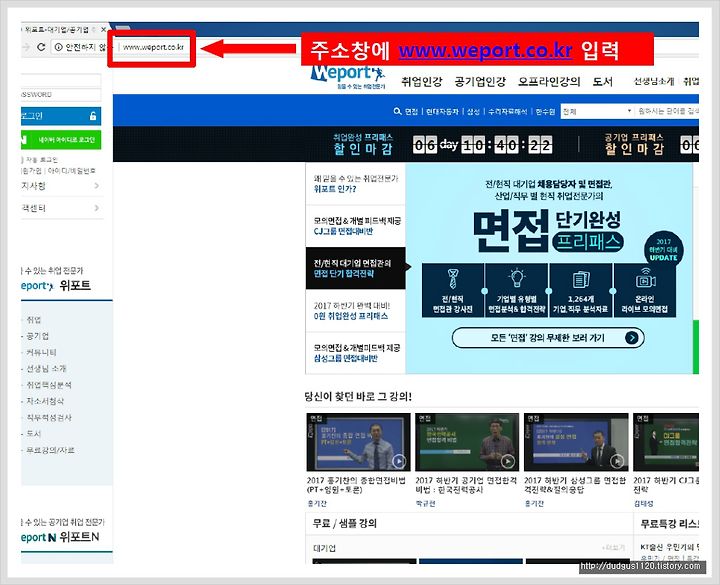Image resolution: width=720 pixels, height=585 pixels.
Task: Select the 현대자동차 quick search keyword
Action: 442,112
